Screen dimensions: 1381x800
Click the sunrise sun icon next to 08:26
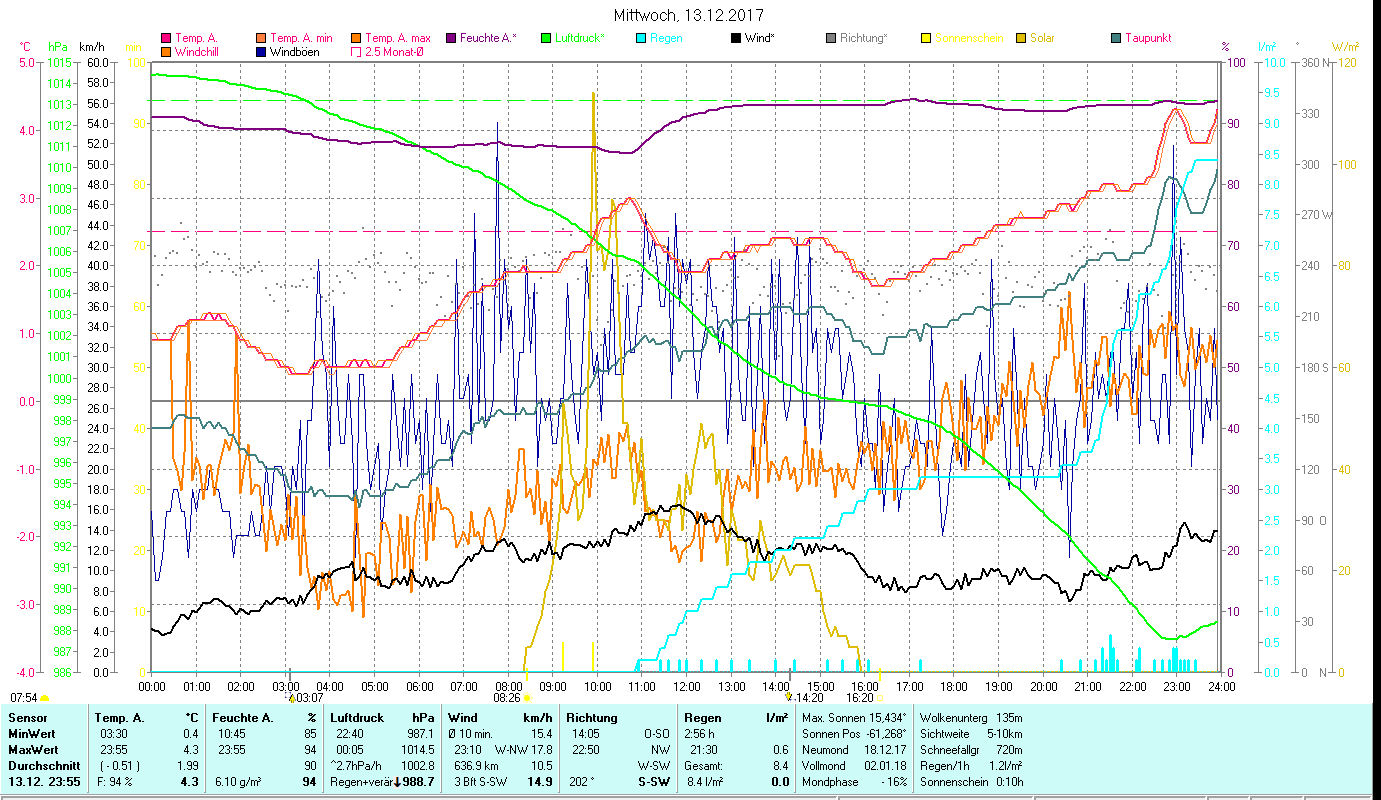[527, 698]
